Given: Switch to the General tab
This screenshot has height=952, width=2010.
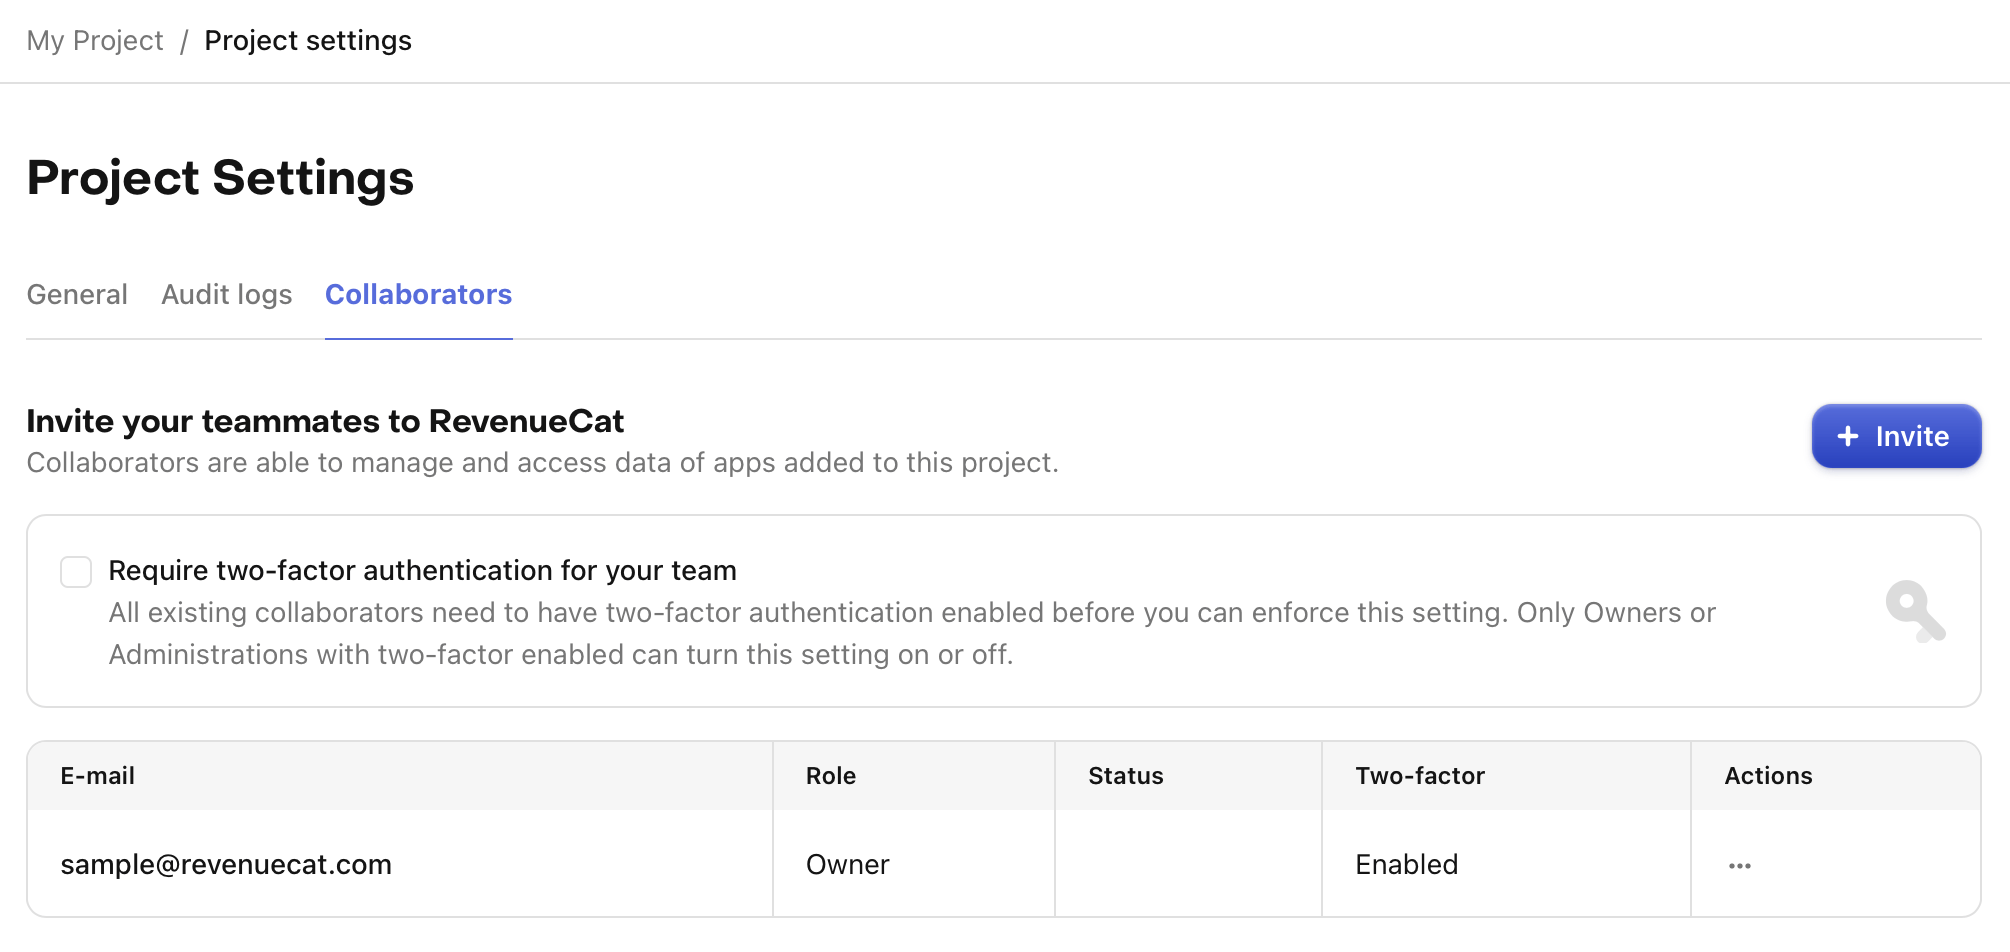Looking at the screenshot, I should click(x=77, y=294).
